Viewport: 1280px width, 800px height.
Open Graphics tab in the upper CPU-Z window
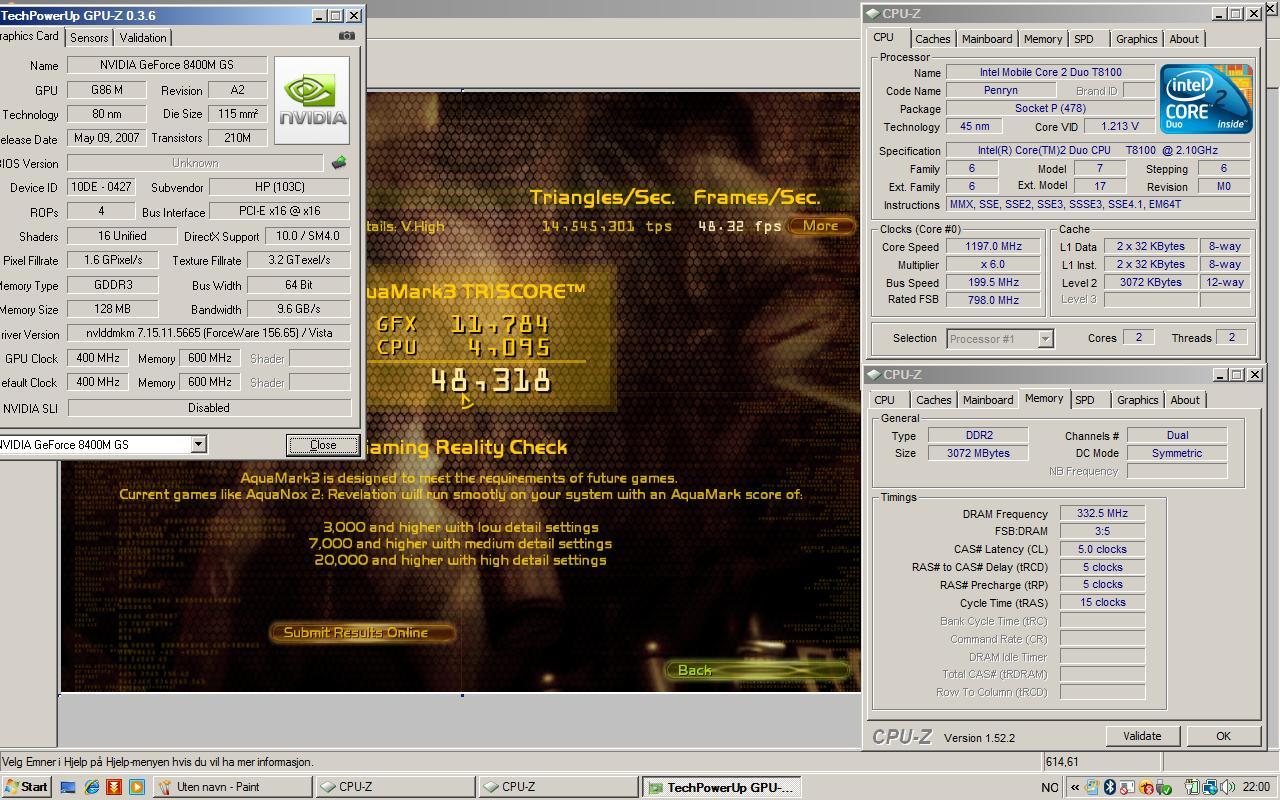pyautogui.click(x=1136, y=39)
